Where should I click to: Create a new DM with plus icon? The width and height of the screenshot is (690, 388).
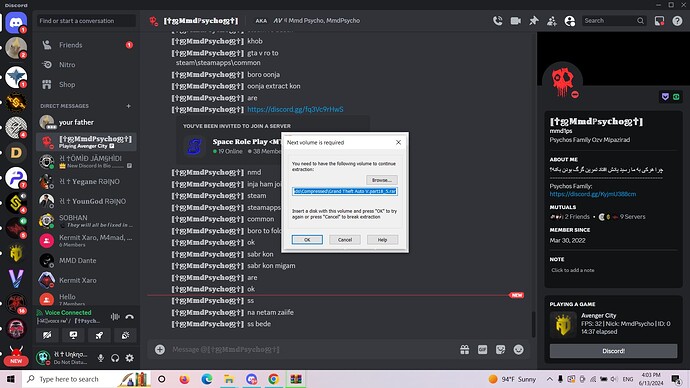point(128,106)
